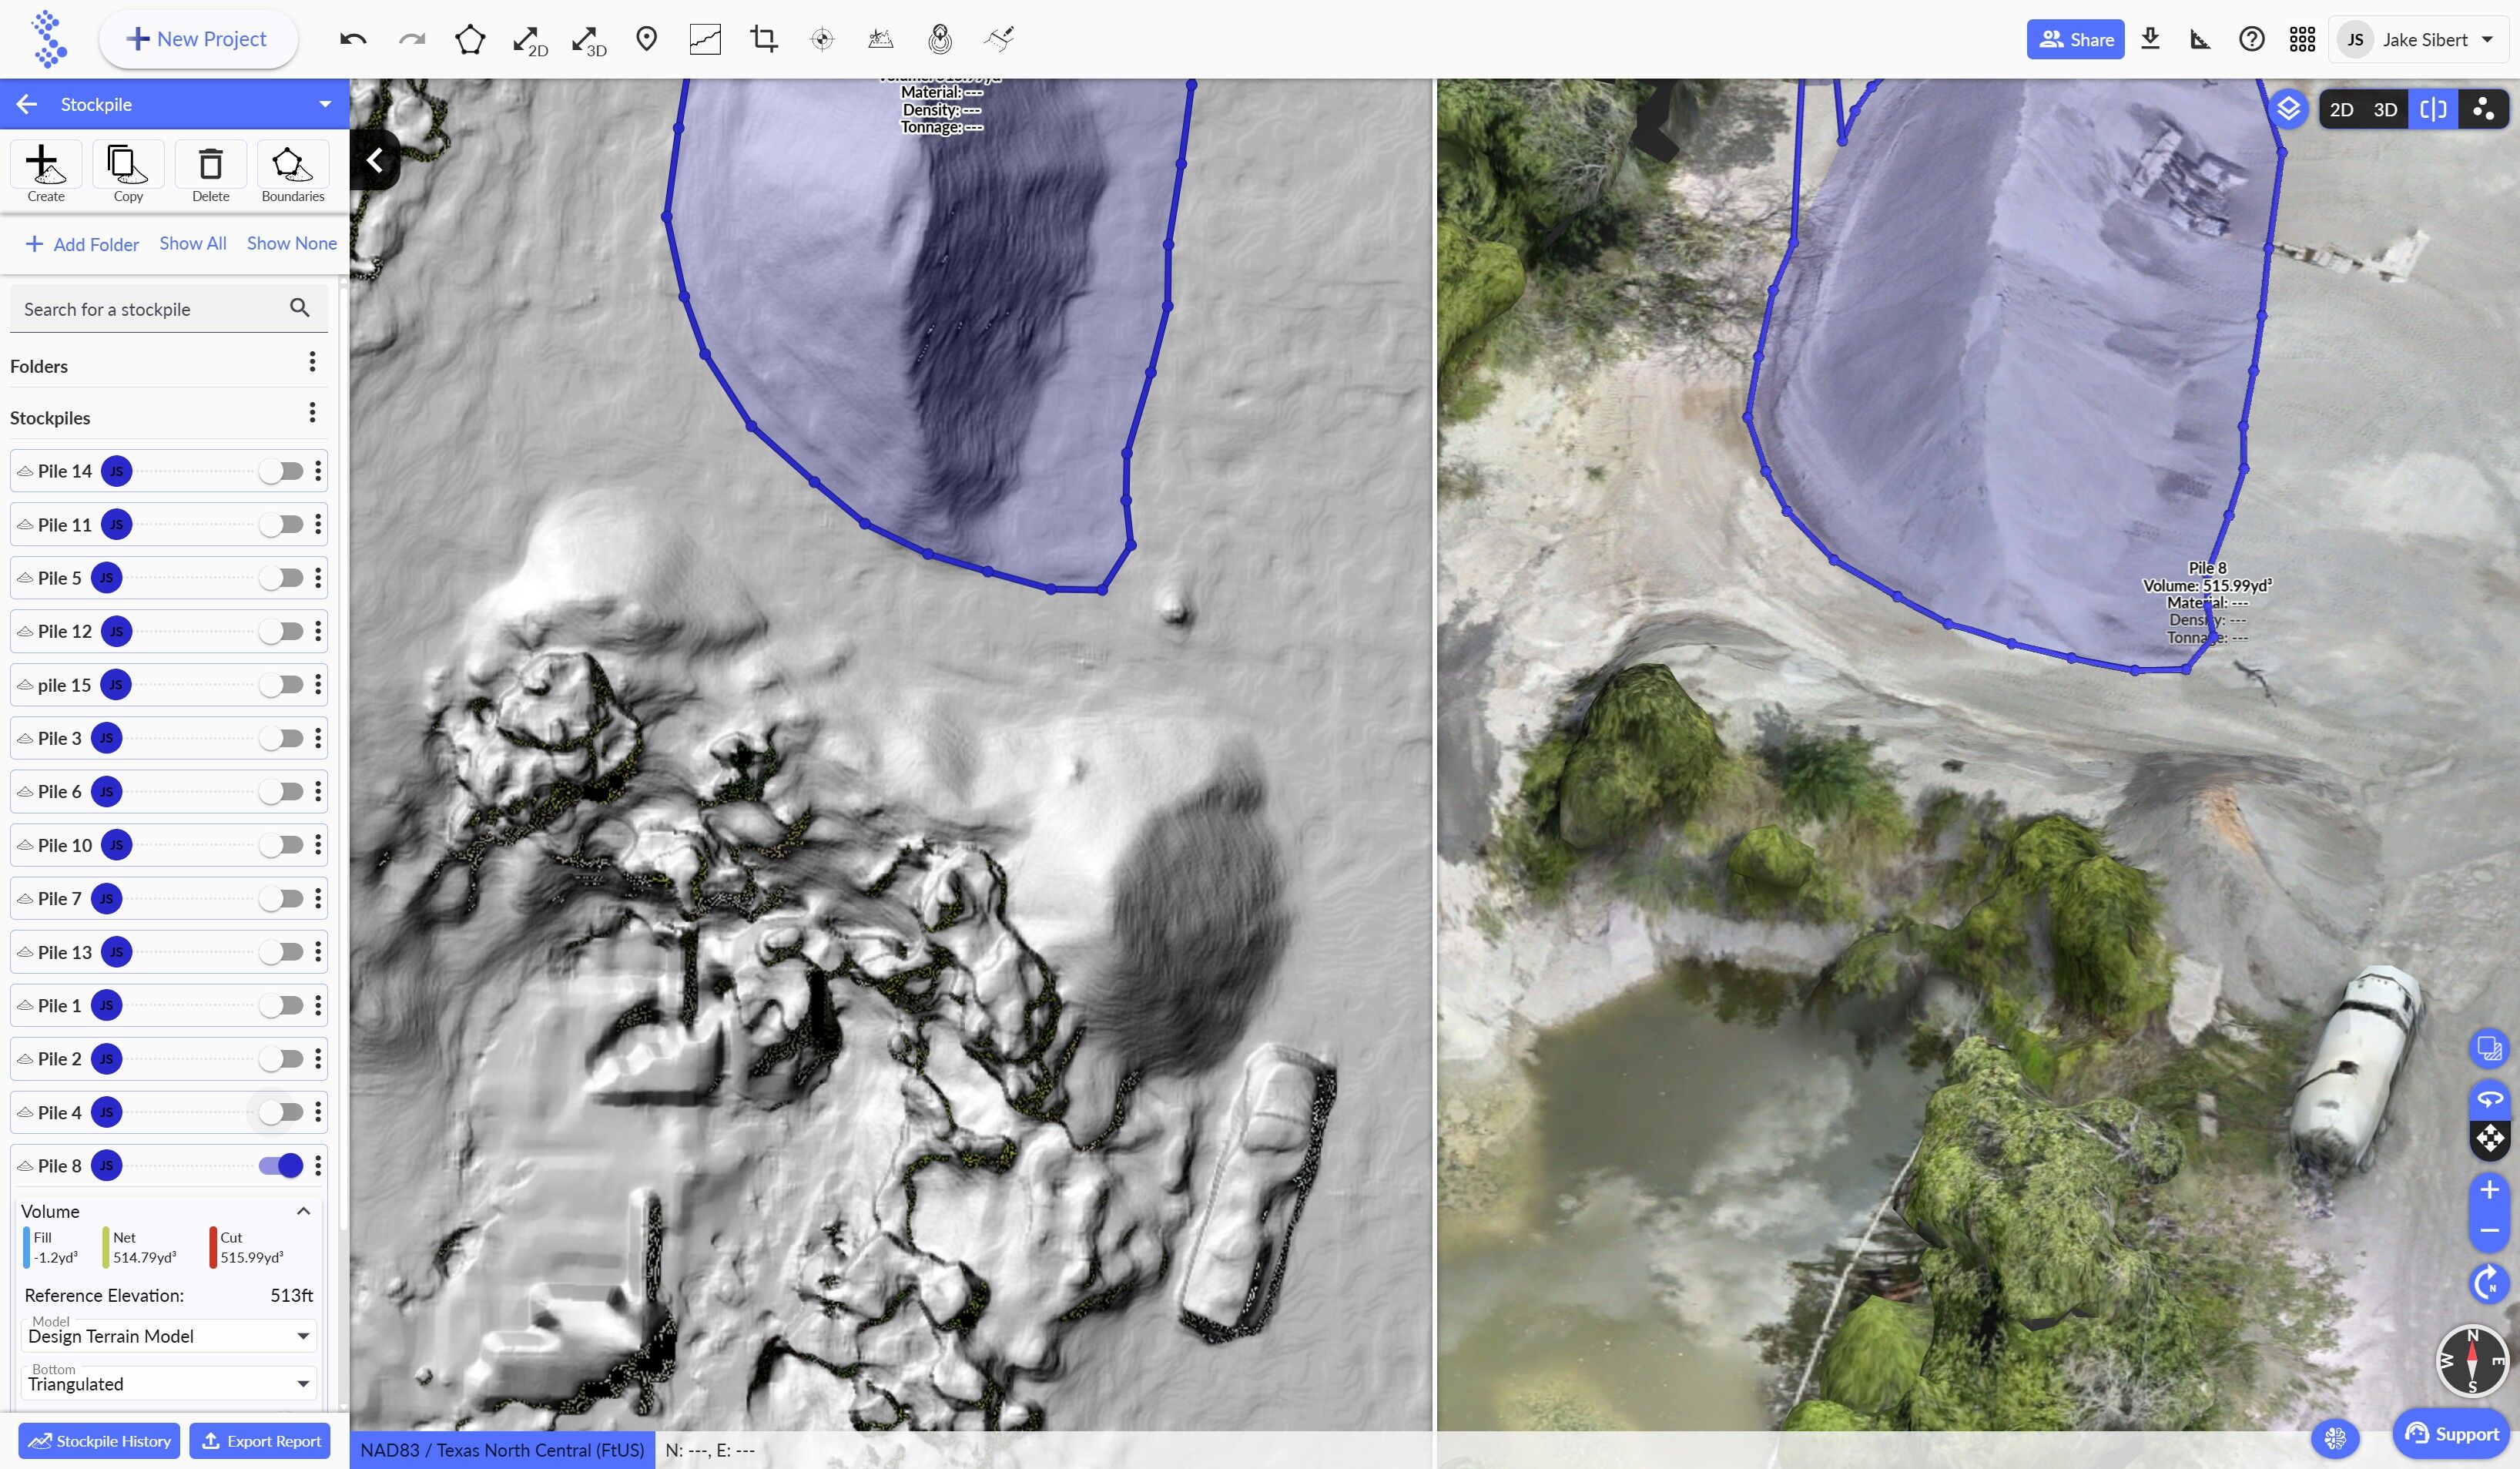Open the map layers icon
2520x1469 pixels.
click(x=2288, y=108)
